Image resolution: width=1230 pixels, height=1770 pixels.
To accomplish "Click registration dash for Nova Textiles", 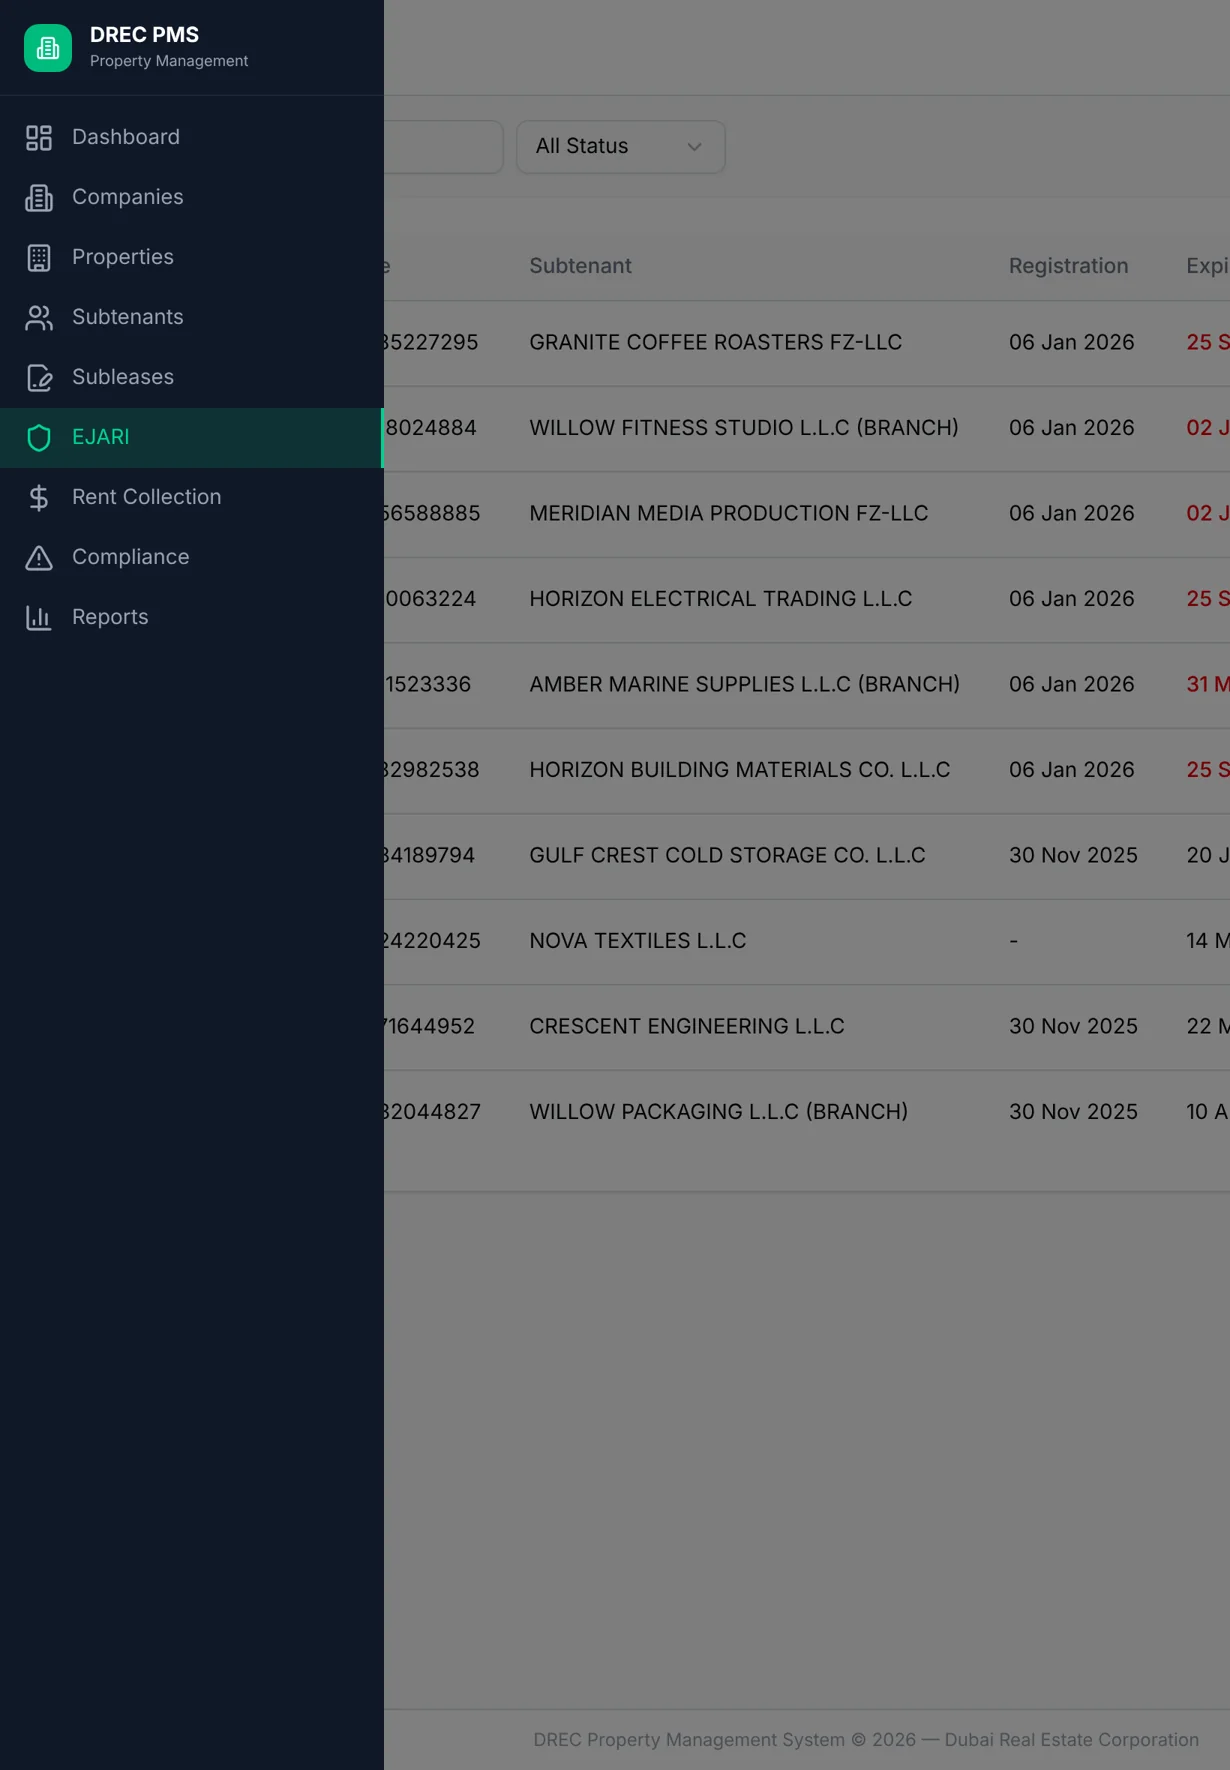I will coord(1014,941).
